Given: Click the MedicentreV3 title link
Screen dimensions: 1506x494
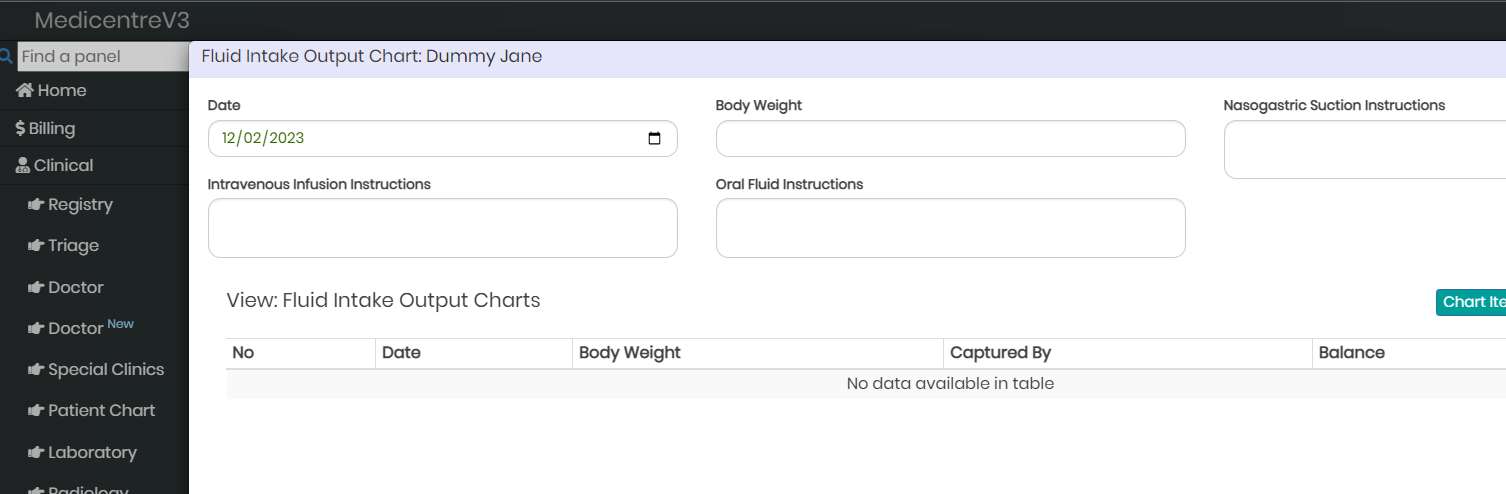Looking at the screenshot, I should (112, 20).
